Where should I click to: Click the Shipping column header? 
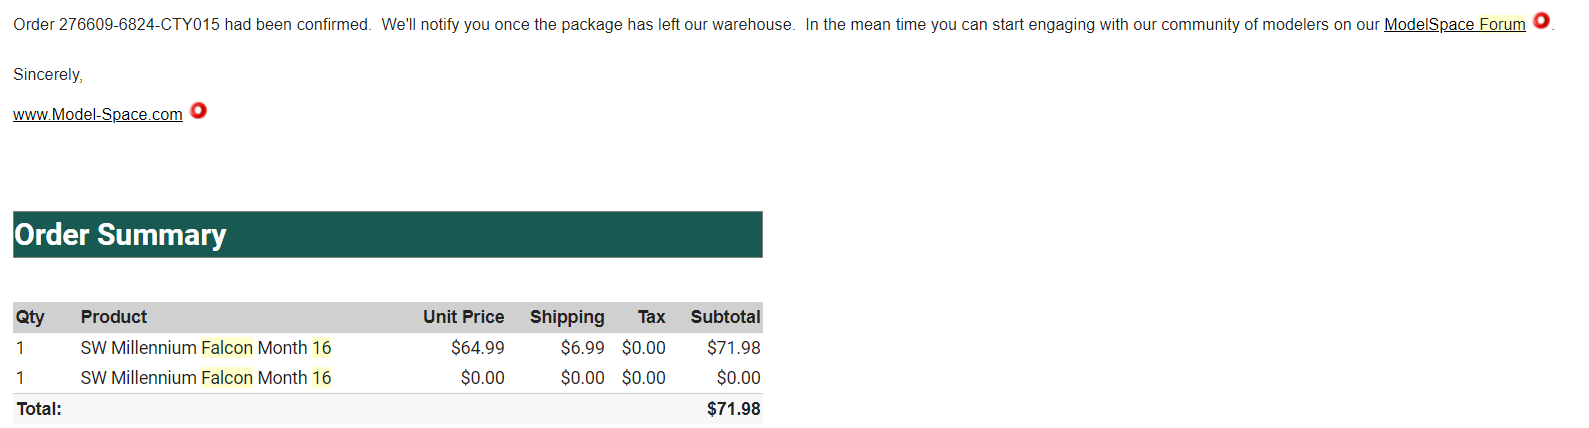click(x=567, y=317)
